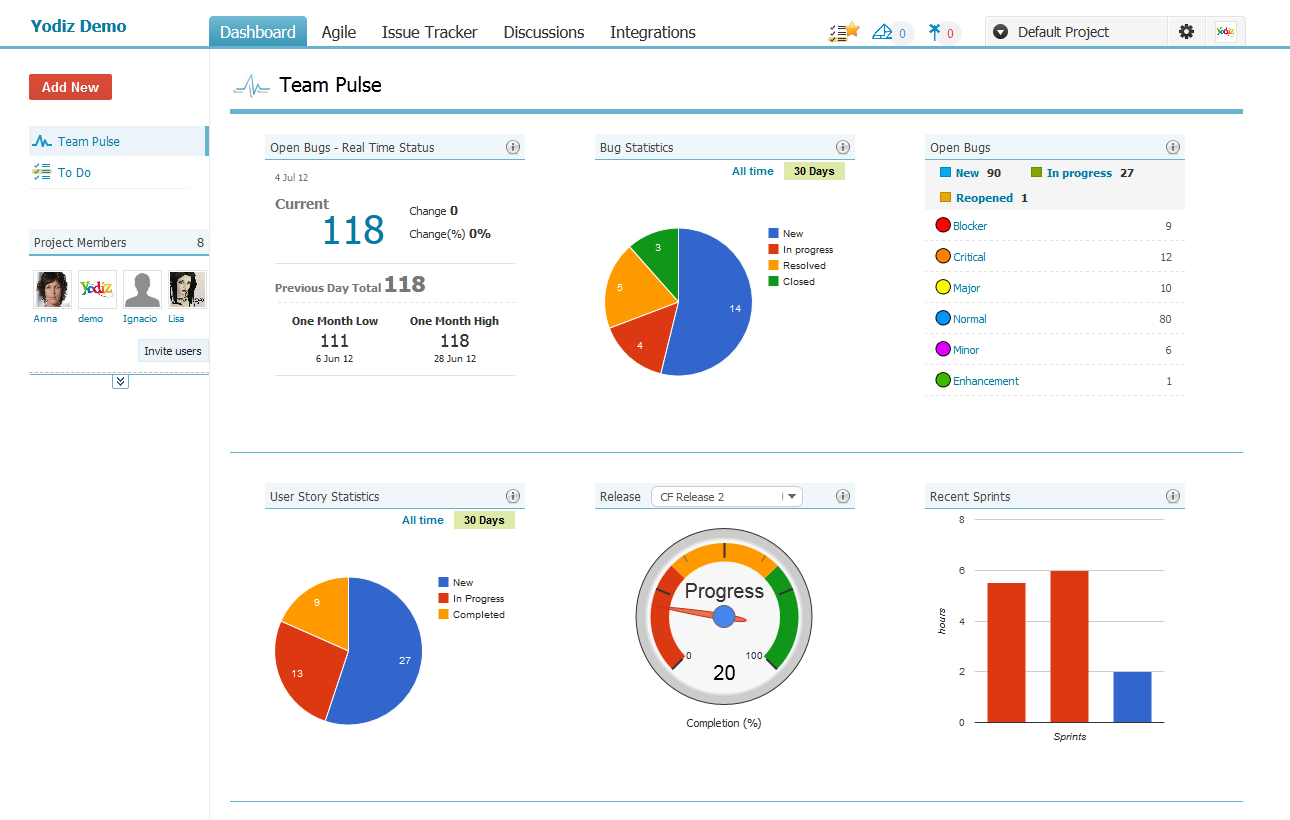This screenshot has width=1290, height=820.
Task: Click the Yodiz profile logo in header
Action: 1225,32
